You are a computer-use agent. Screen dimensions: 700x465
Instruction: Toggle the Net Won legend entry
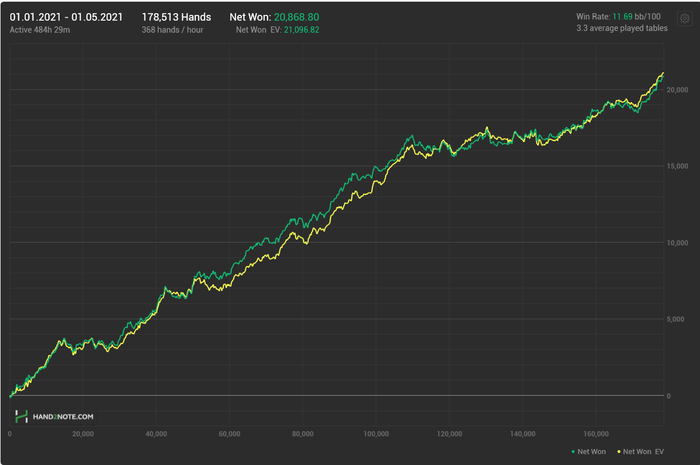588,452
